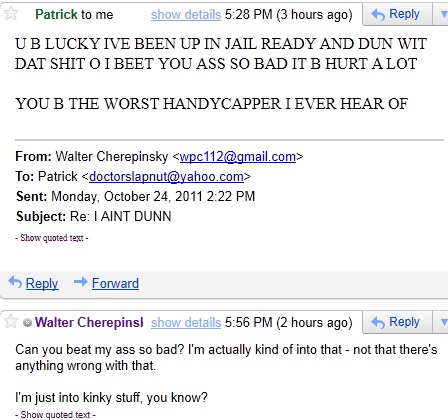Show quoted text under Walter's reply
448x420 pixels.
click(55, 414)
